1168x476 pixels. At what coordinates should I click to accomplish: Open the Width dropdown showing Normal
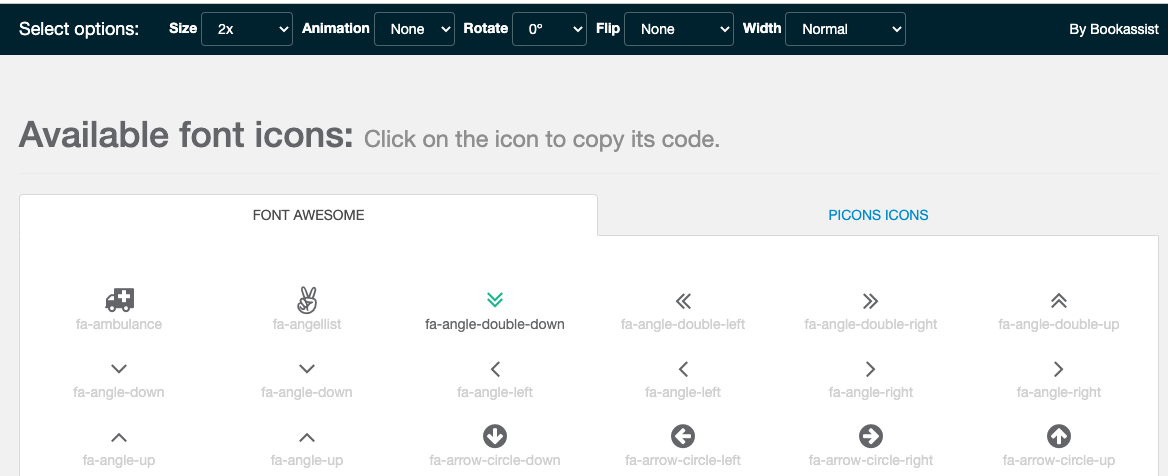coord(845,29)
